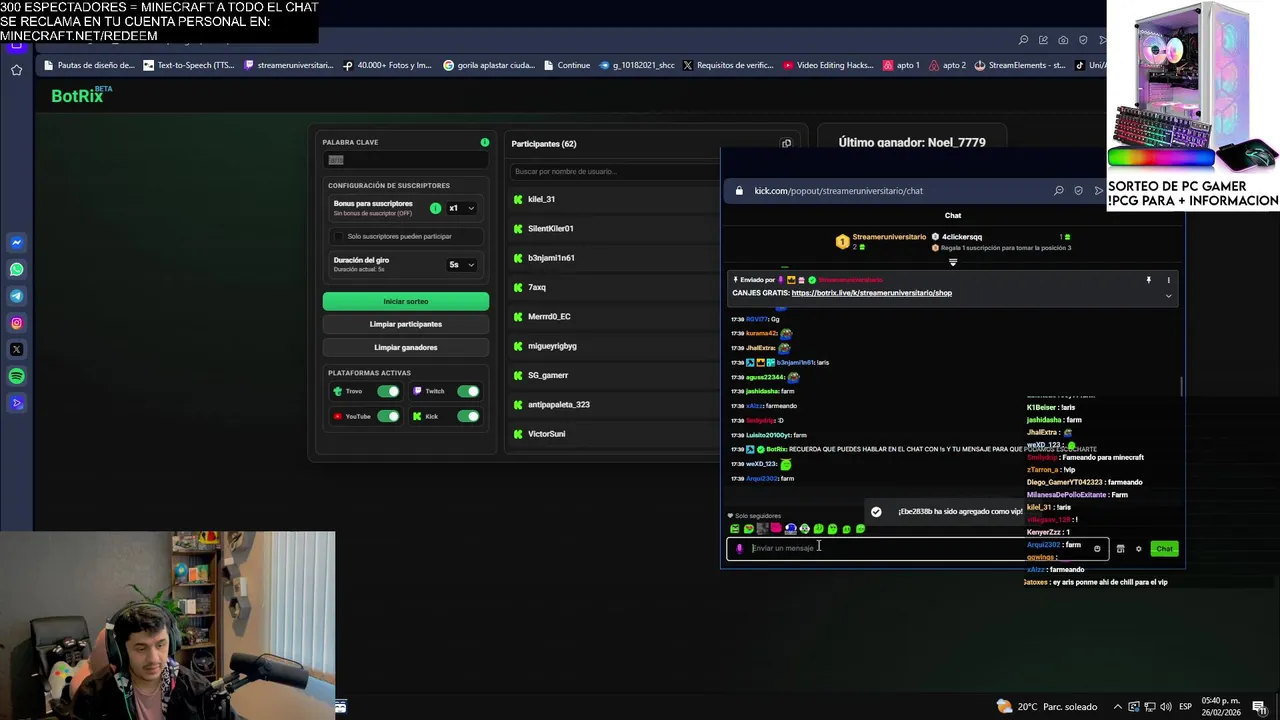Click the Enviar un mensaje chat input
The image size is (1280, 720).
[918, 548]
